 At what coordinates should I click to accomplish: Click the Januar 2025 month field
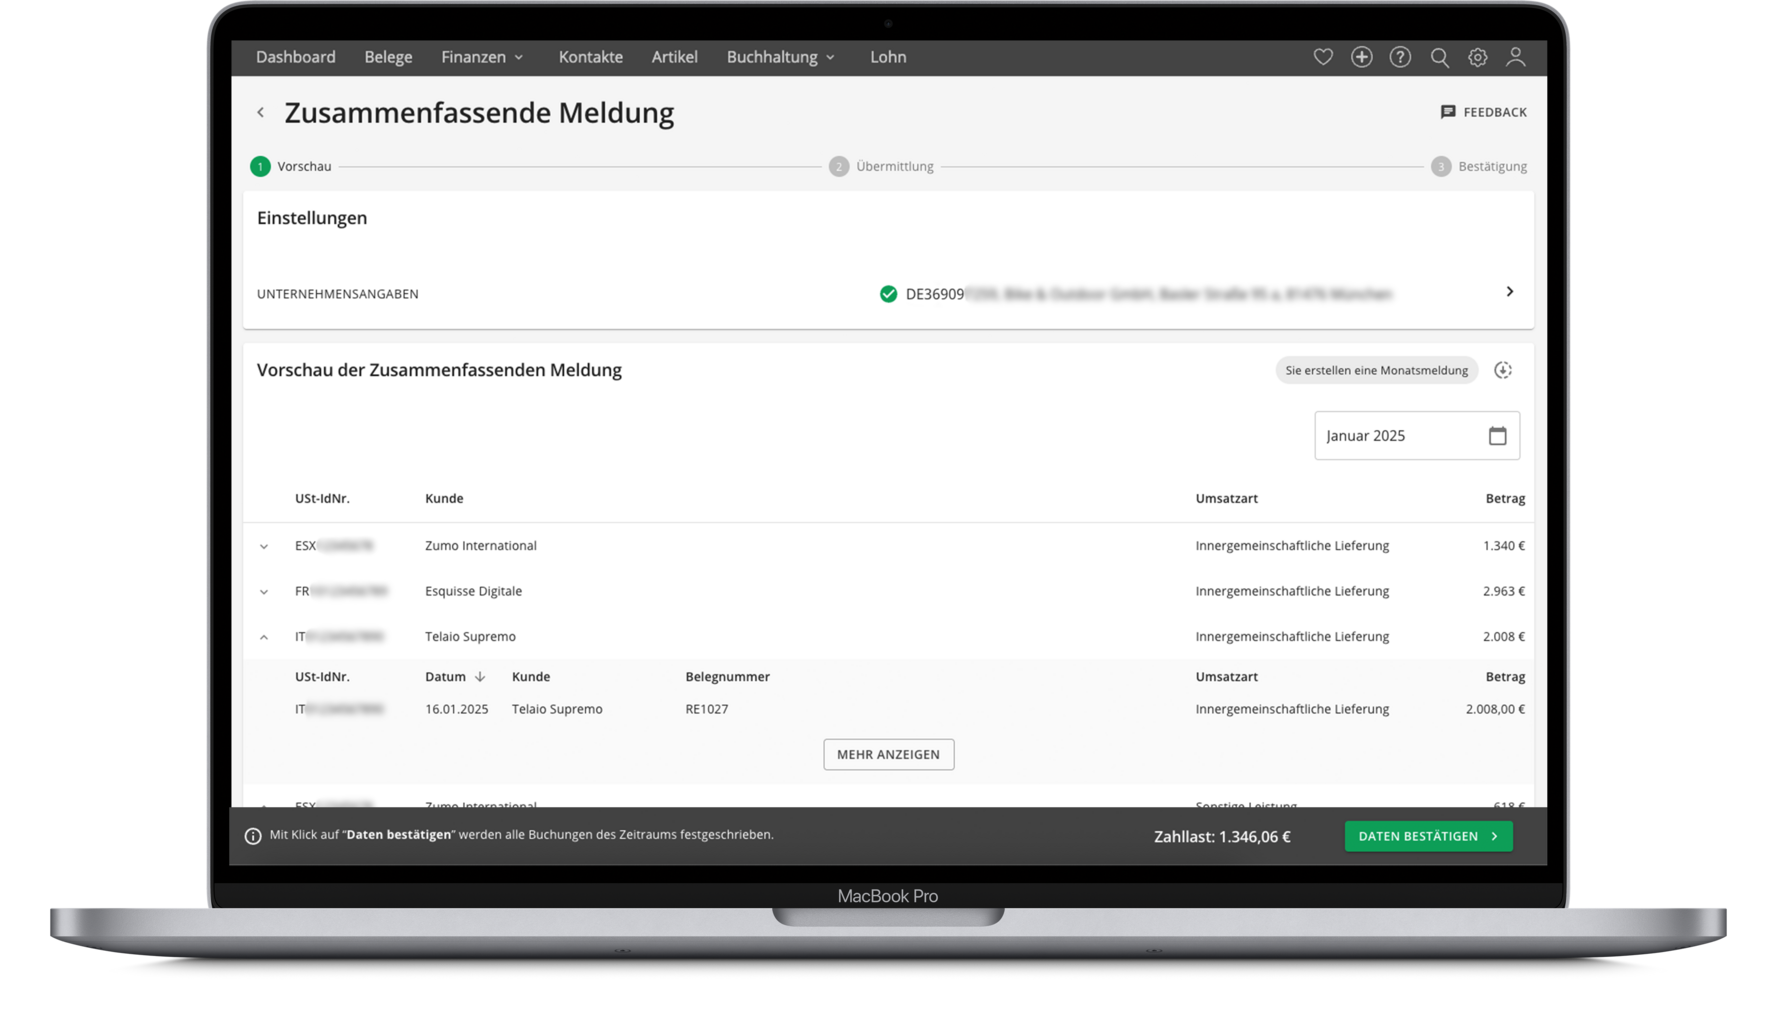coord(1400,436)
